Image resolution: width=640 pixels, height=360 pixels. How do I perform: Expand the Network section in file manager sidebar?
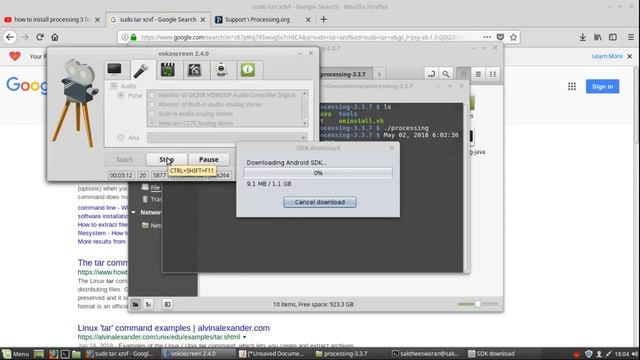[x=133, y=212]
